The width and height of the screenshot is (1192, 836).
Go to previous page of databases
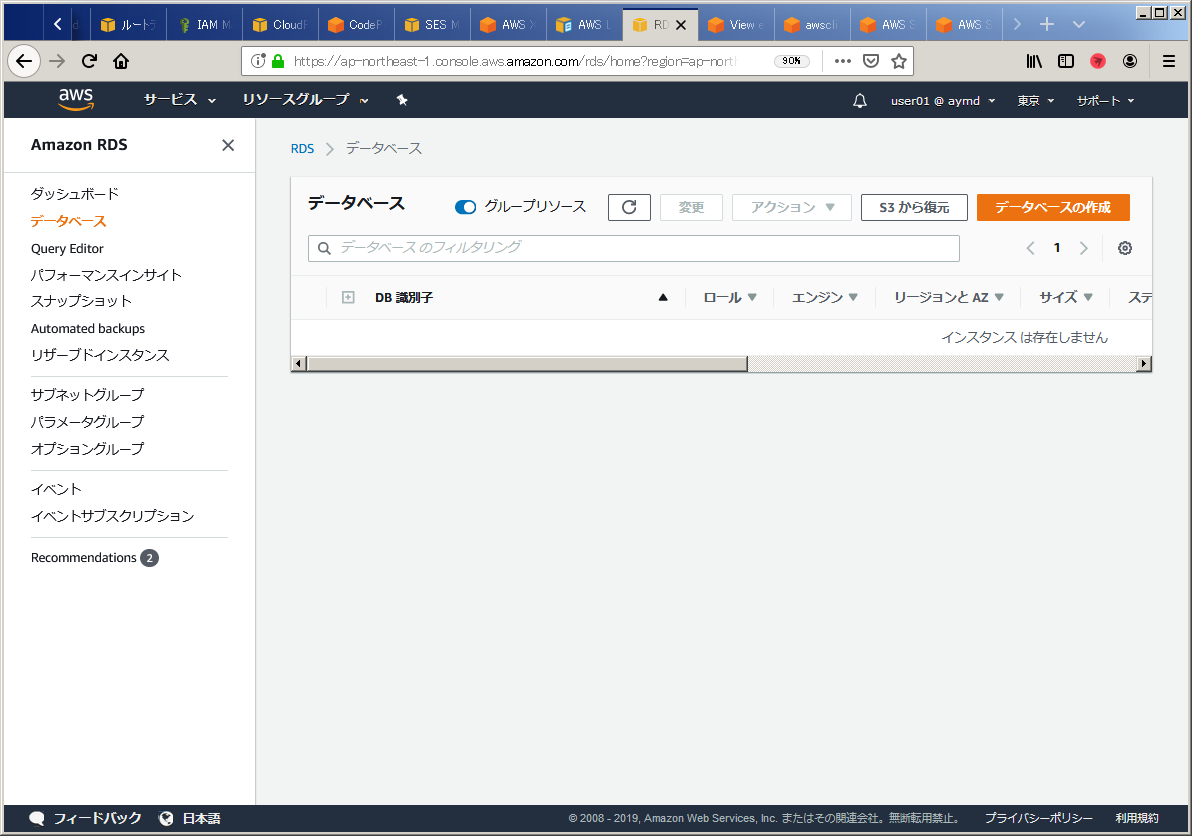[1030, 248]
